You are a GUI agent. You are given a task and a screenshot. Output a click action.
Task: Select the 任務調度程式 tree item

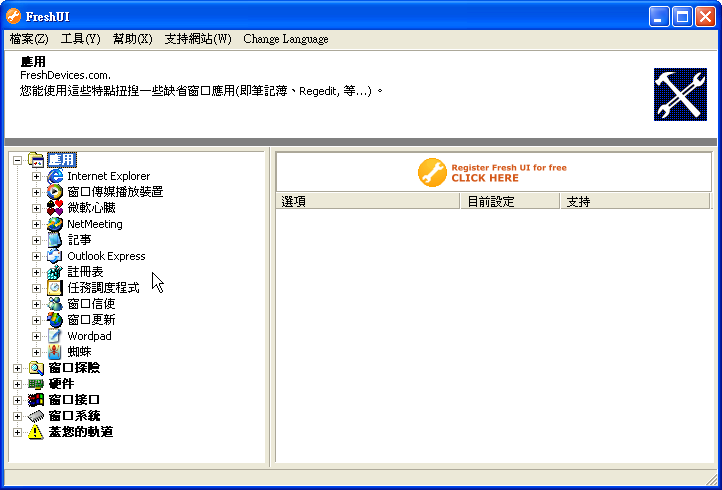click(x=103, y=288)
